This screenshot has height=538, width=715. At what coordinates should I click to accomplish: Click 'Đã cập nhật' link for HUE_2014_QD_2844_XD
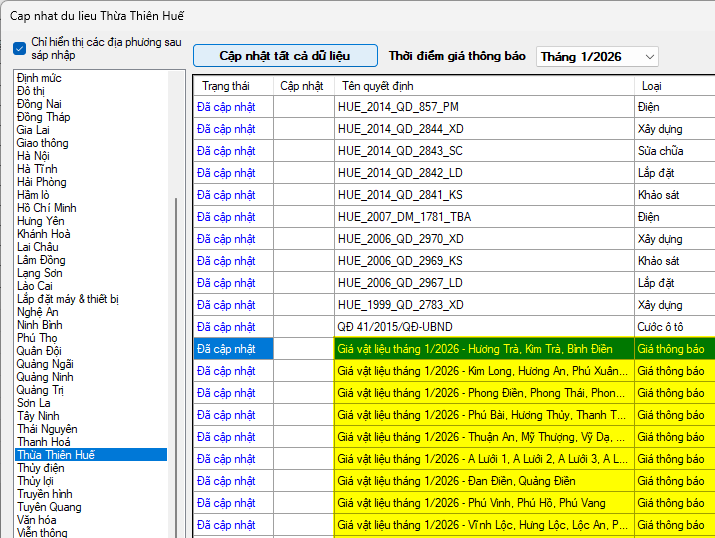(x=226, y=129)
